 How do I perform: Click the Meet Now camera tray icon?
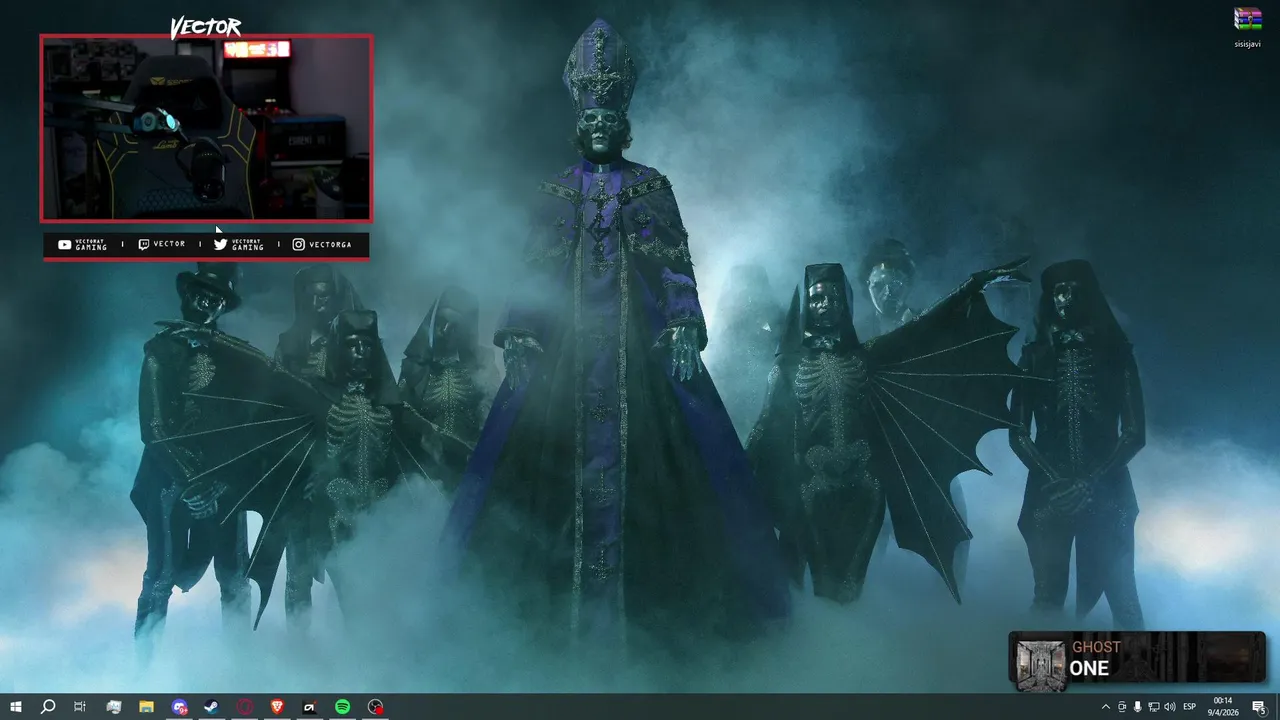pos(1122,707)
